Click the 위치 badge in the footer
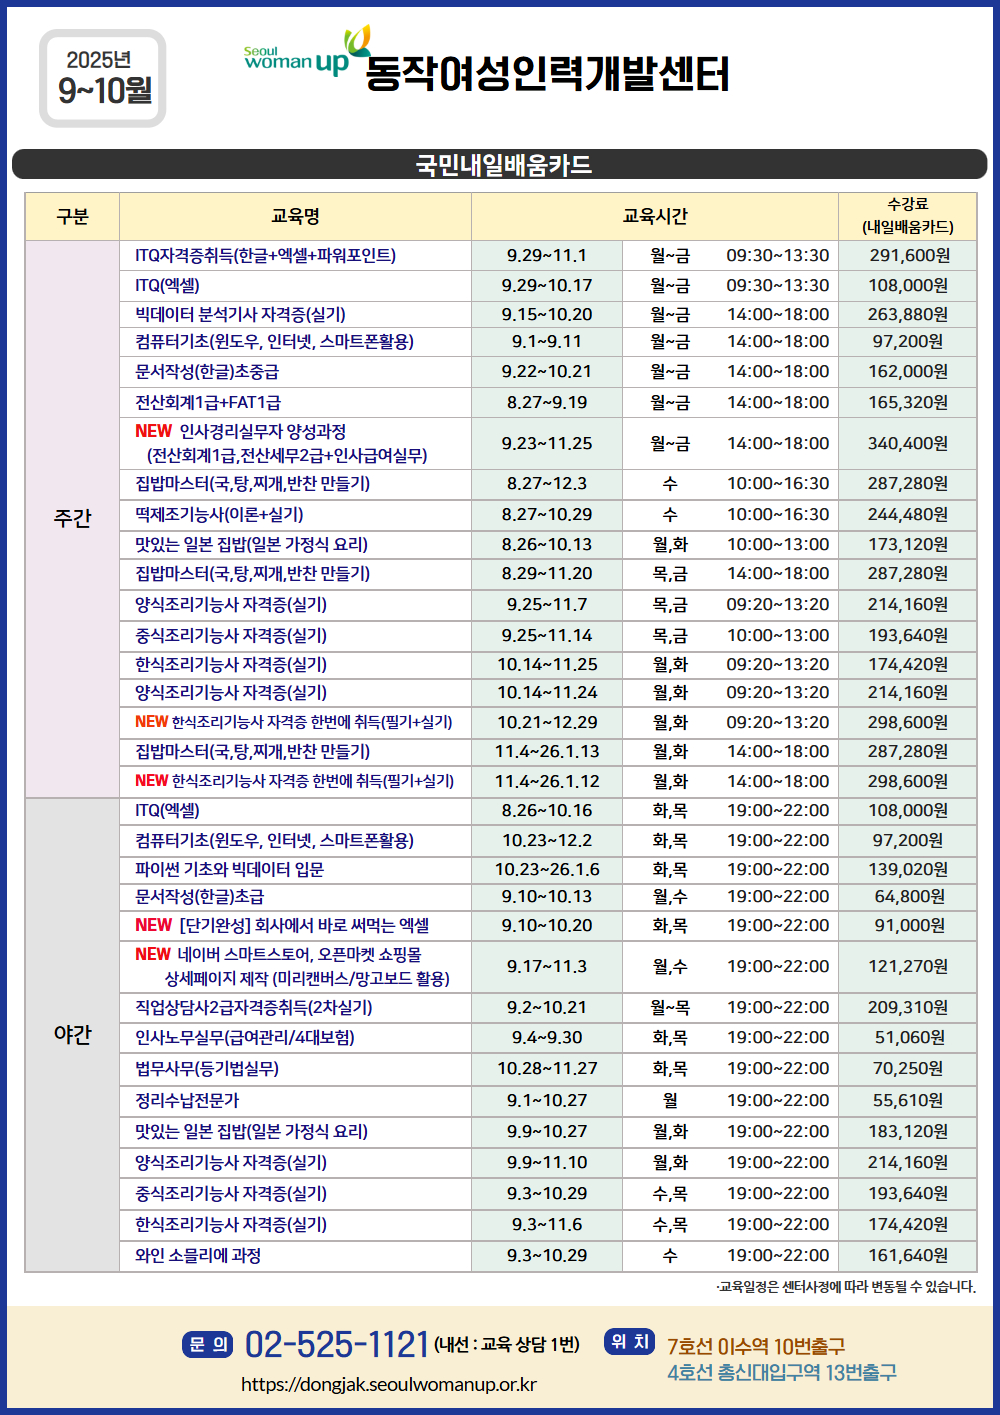This screenshot has height=1415, width=1000. [630, 1342]
